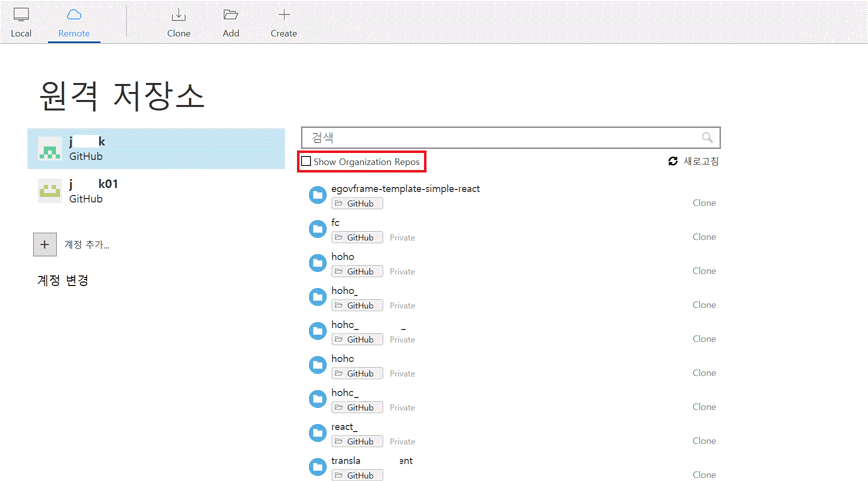Click repo icon for transla...ent
Image resolution: width=868 pixels, height=481 pixels.
pyautogui.click(x=318, y=467)
